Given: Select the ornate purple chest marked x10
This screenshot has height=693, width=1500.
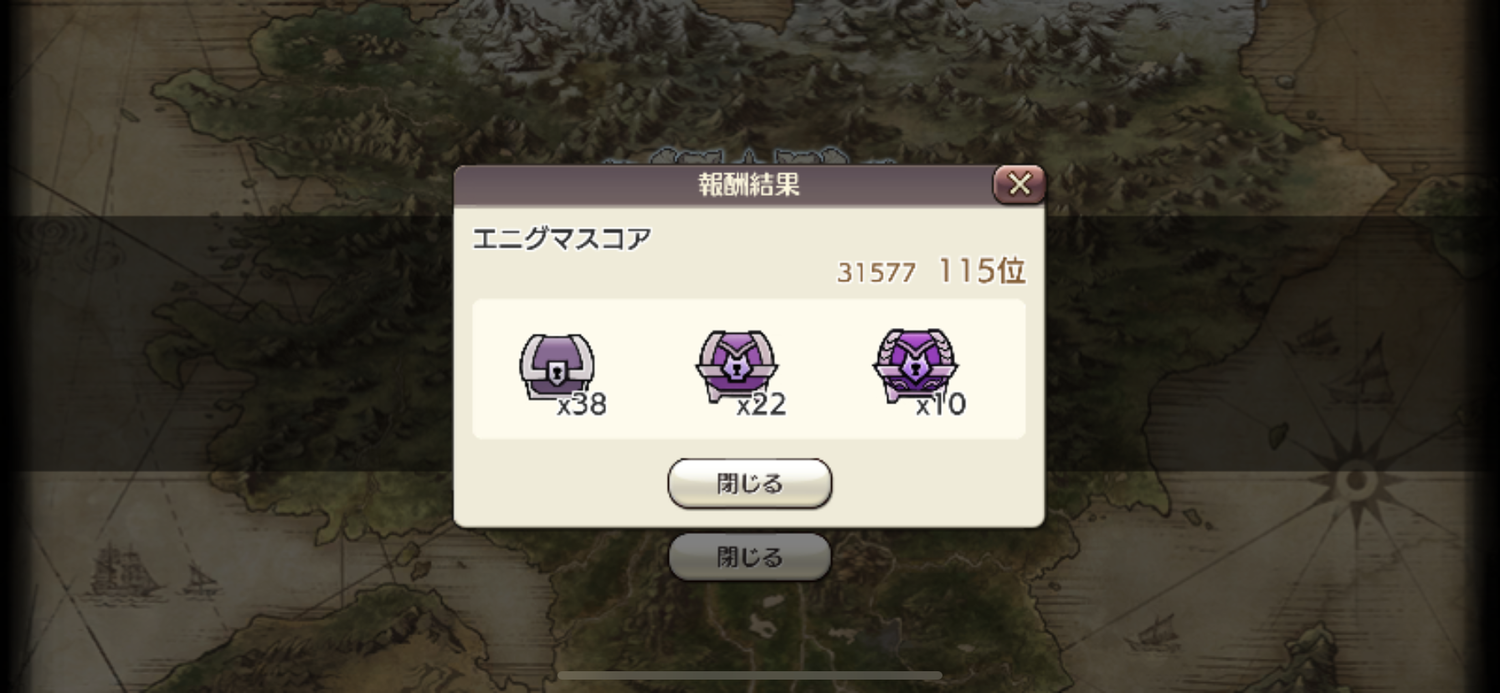Looking at the screenshot, I should point(915,365).
